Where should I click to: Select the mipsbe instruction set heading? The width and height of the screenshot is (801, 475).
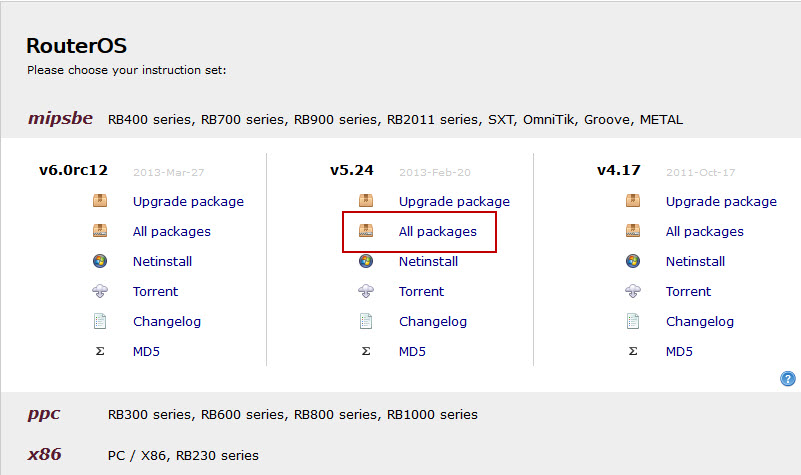tap(60, 118)
